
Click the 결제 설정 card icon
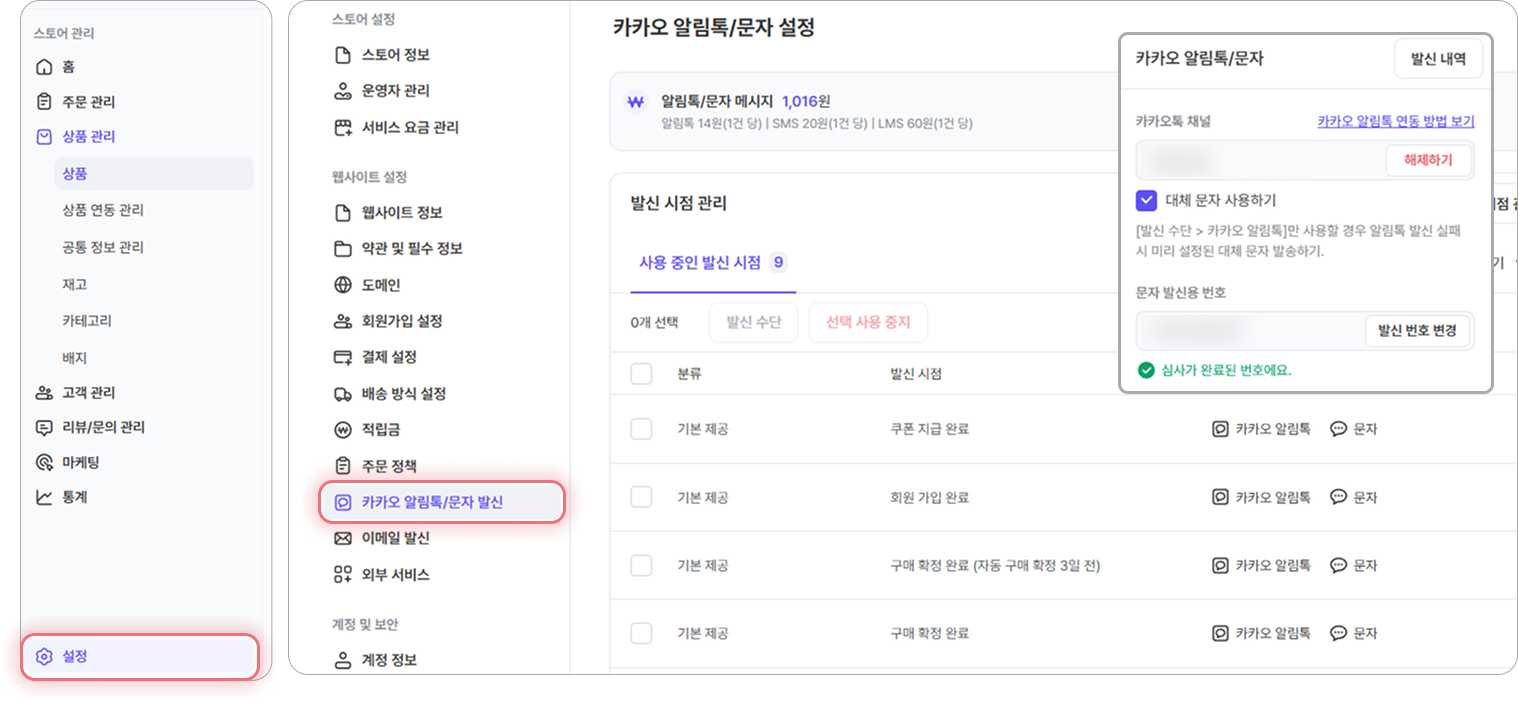pyautogui.click(x=343, y=357)
